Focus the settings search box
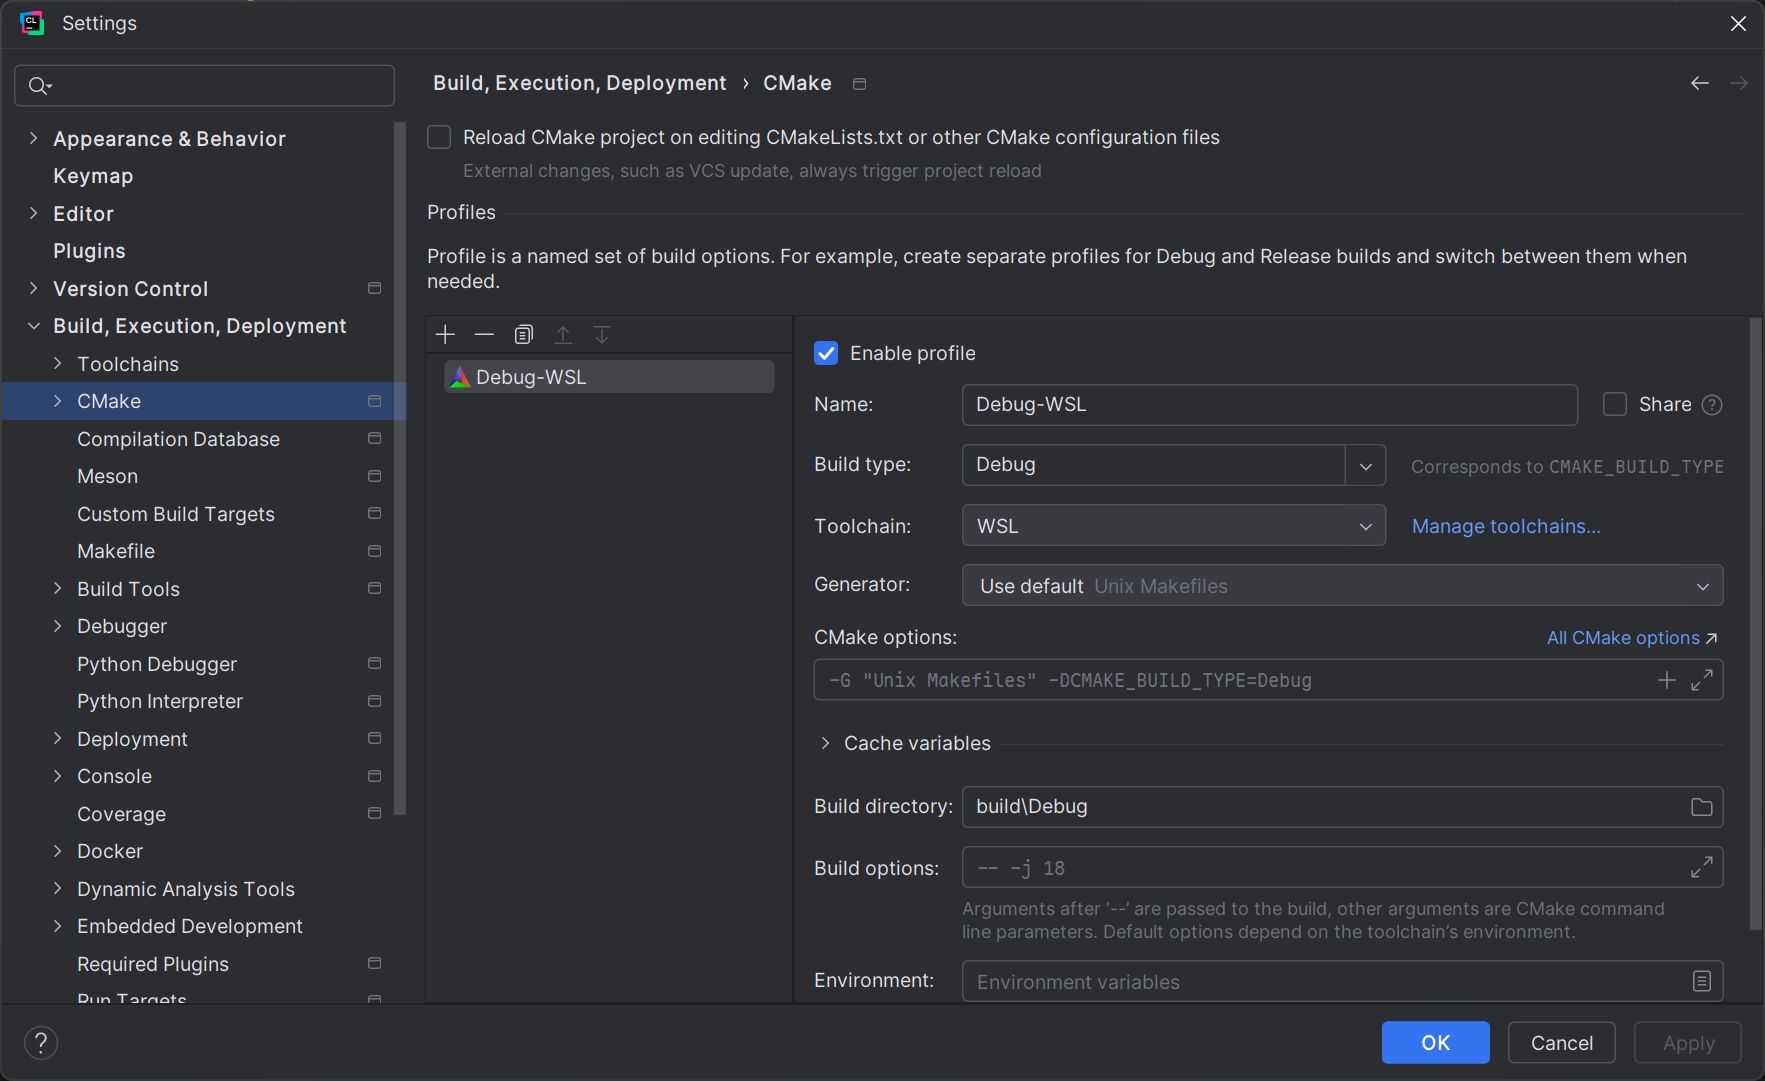 205,86
